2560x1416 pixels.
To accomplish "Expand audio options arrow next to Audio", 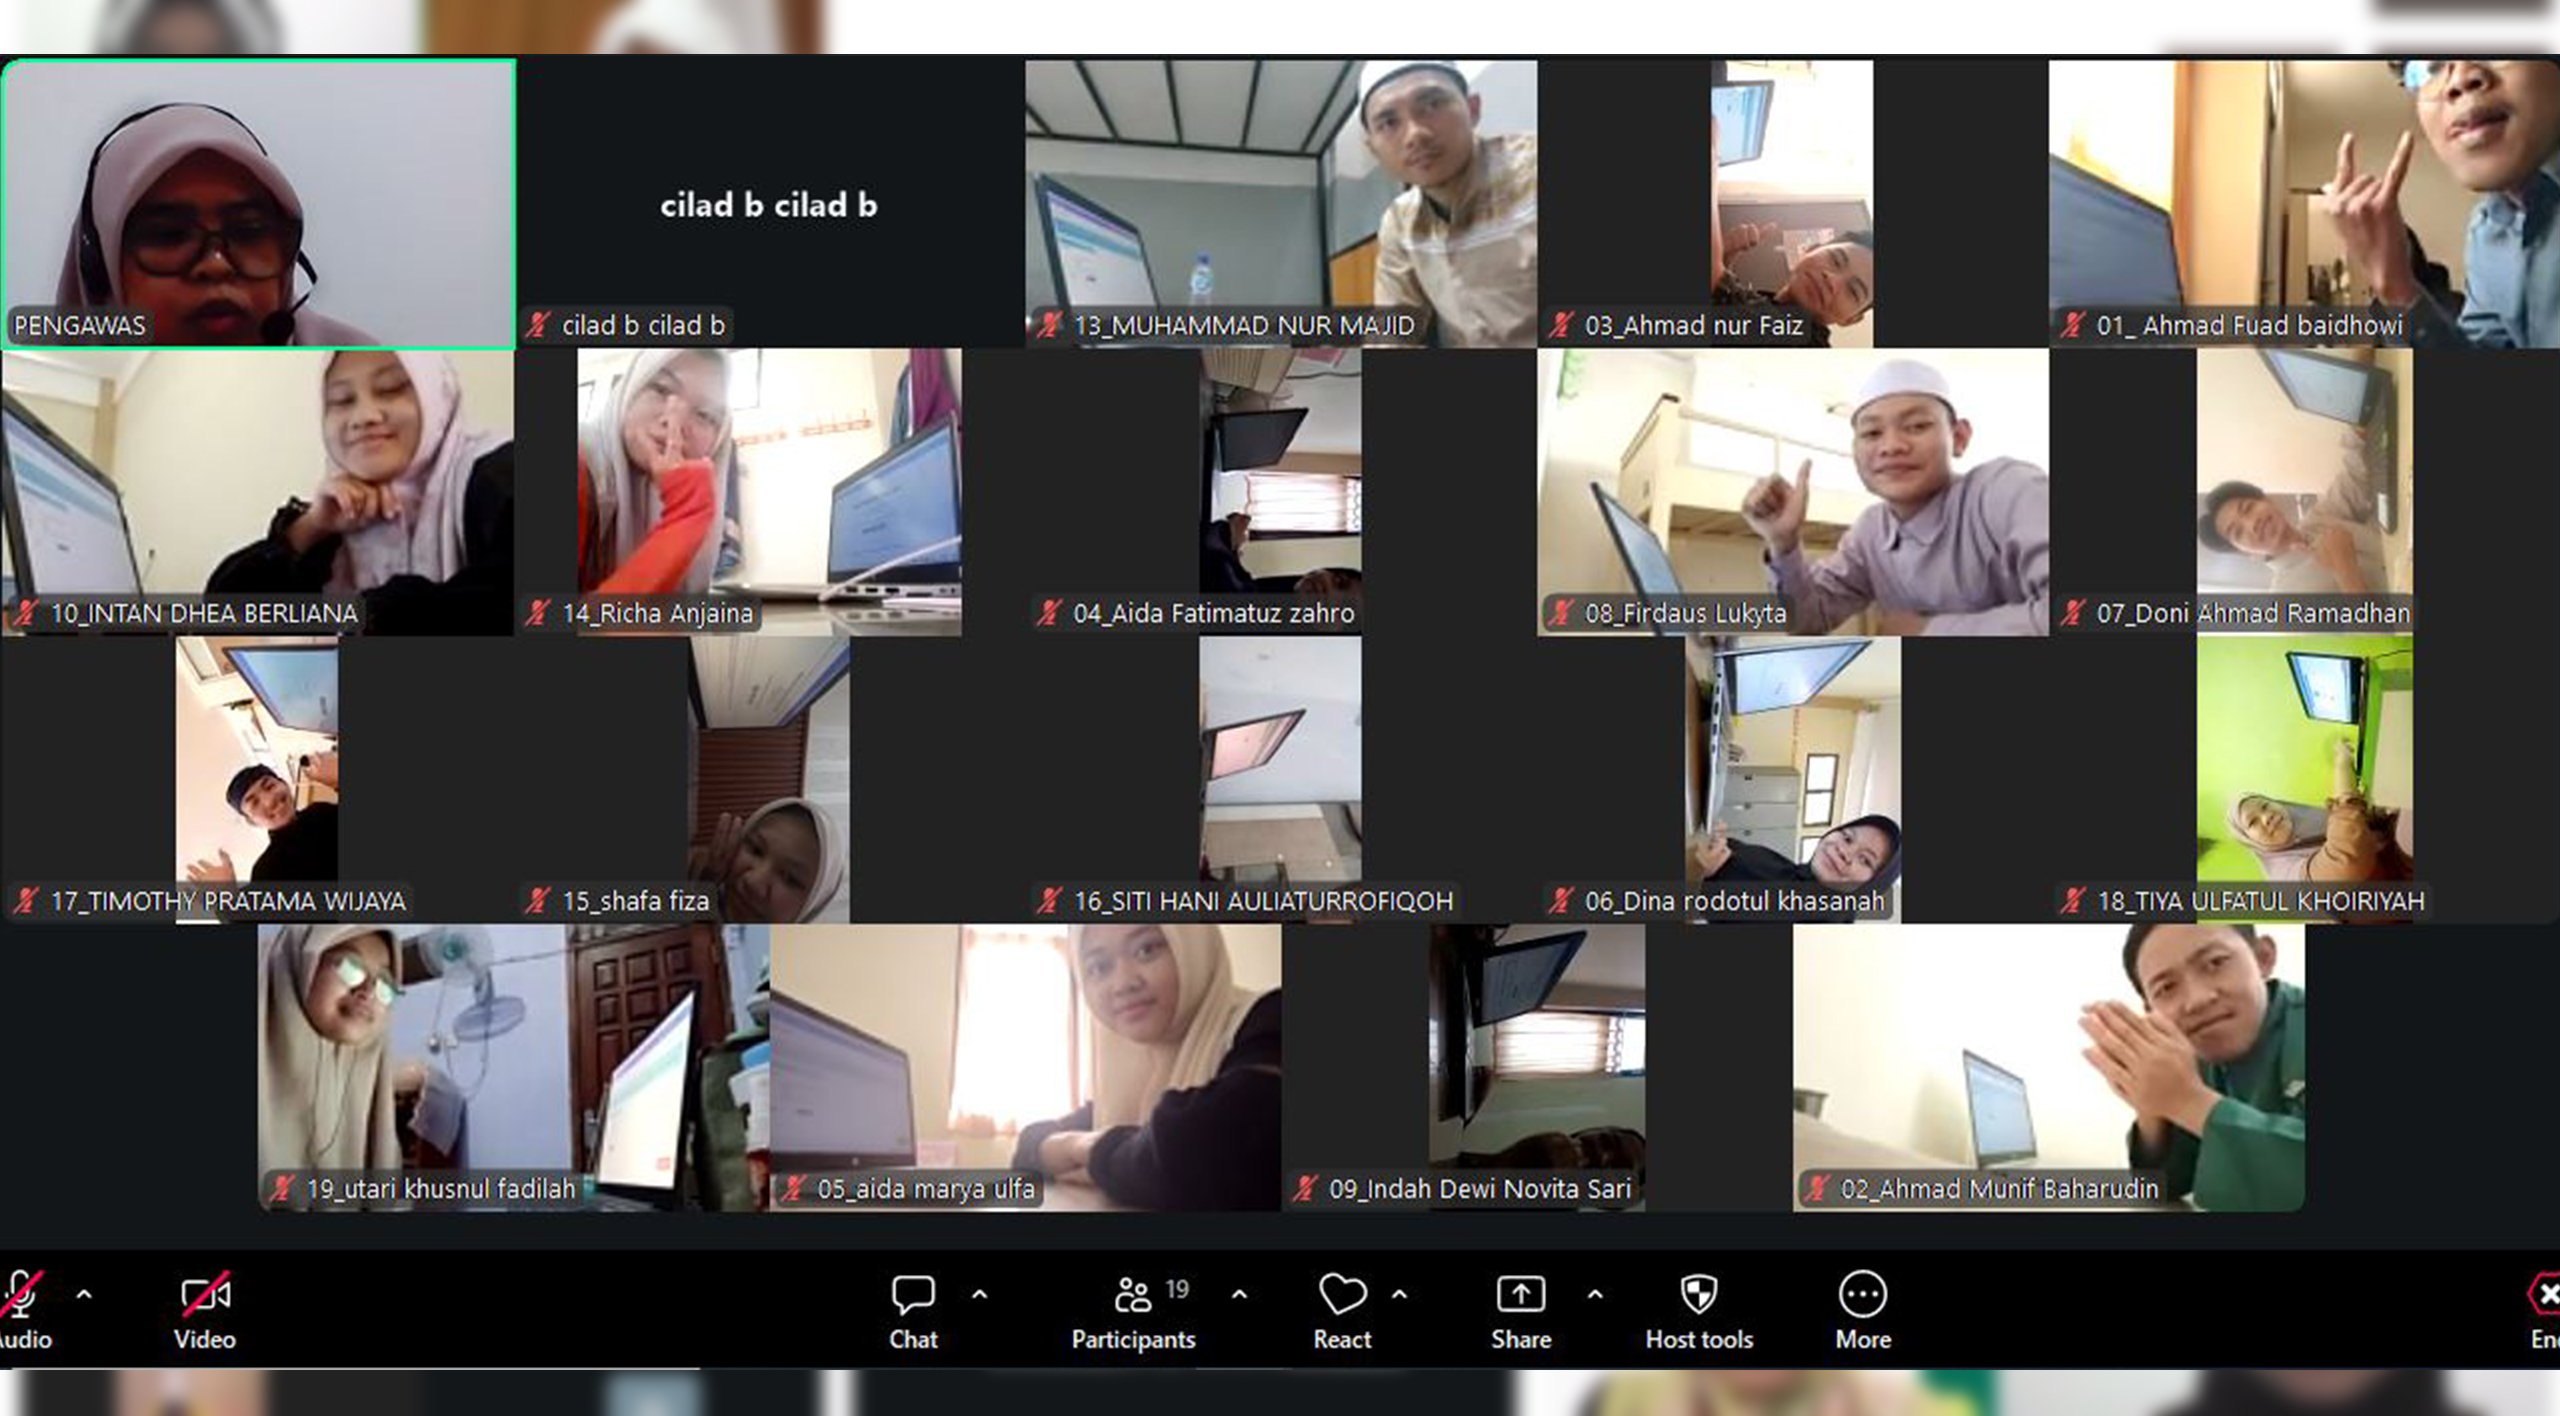I will 84,1295.
